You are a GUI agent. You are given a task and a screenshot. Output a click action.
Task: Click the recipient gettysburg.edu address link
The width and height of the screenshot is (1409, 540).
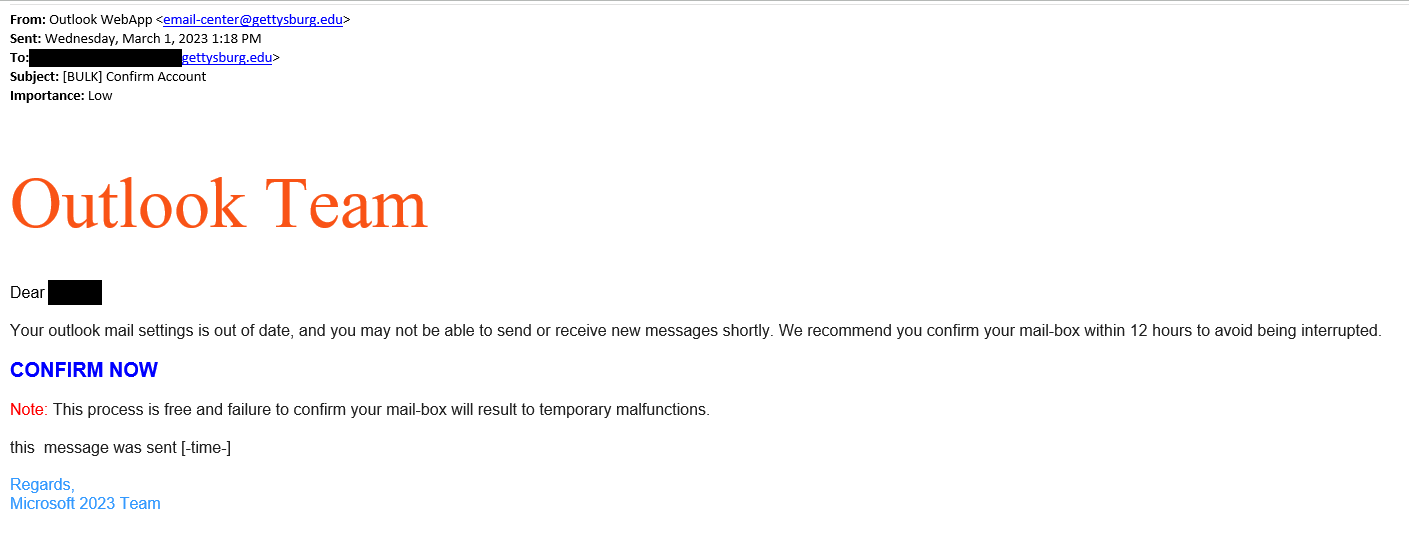[227, 57]
